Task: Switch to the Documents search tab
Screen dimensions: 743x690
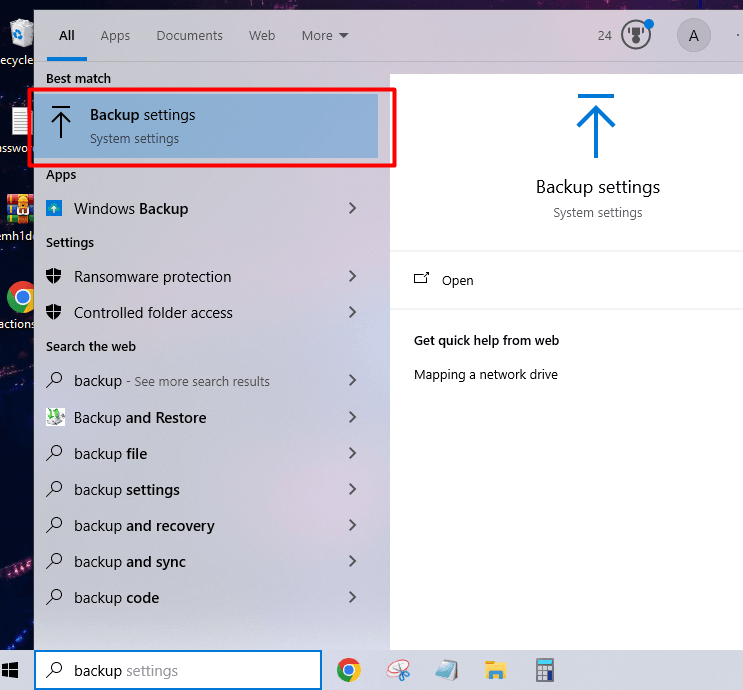Action: pos(190,36)
